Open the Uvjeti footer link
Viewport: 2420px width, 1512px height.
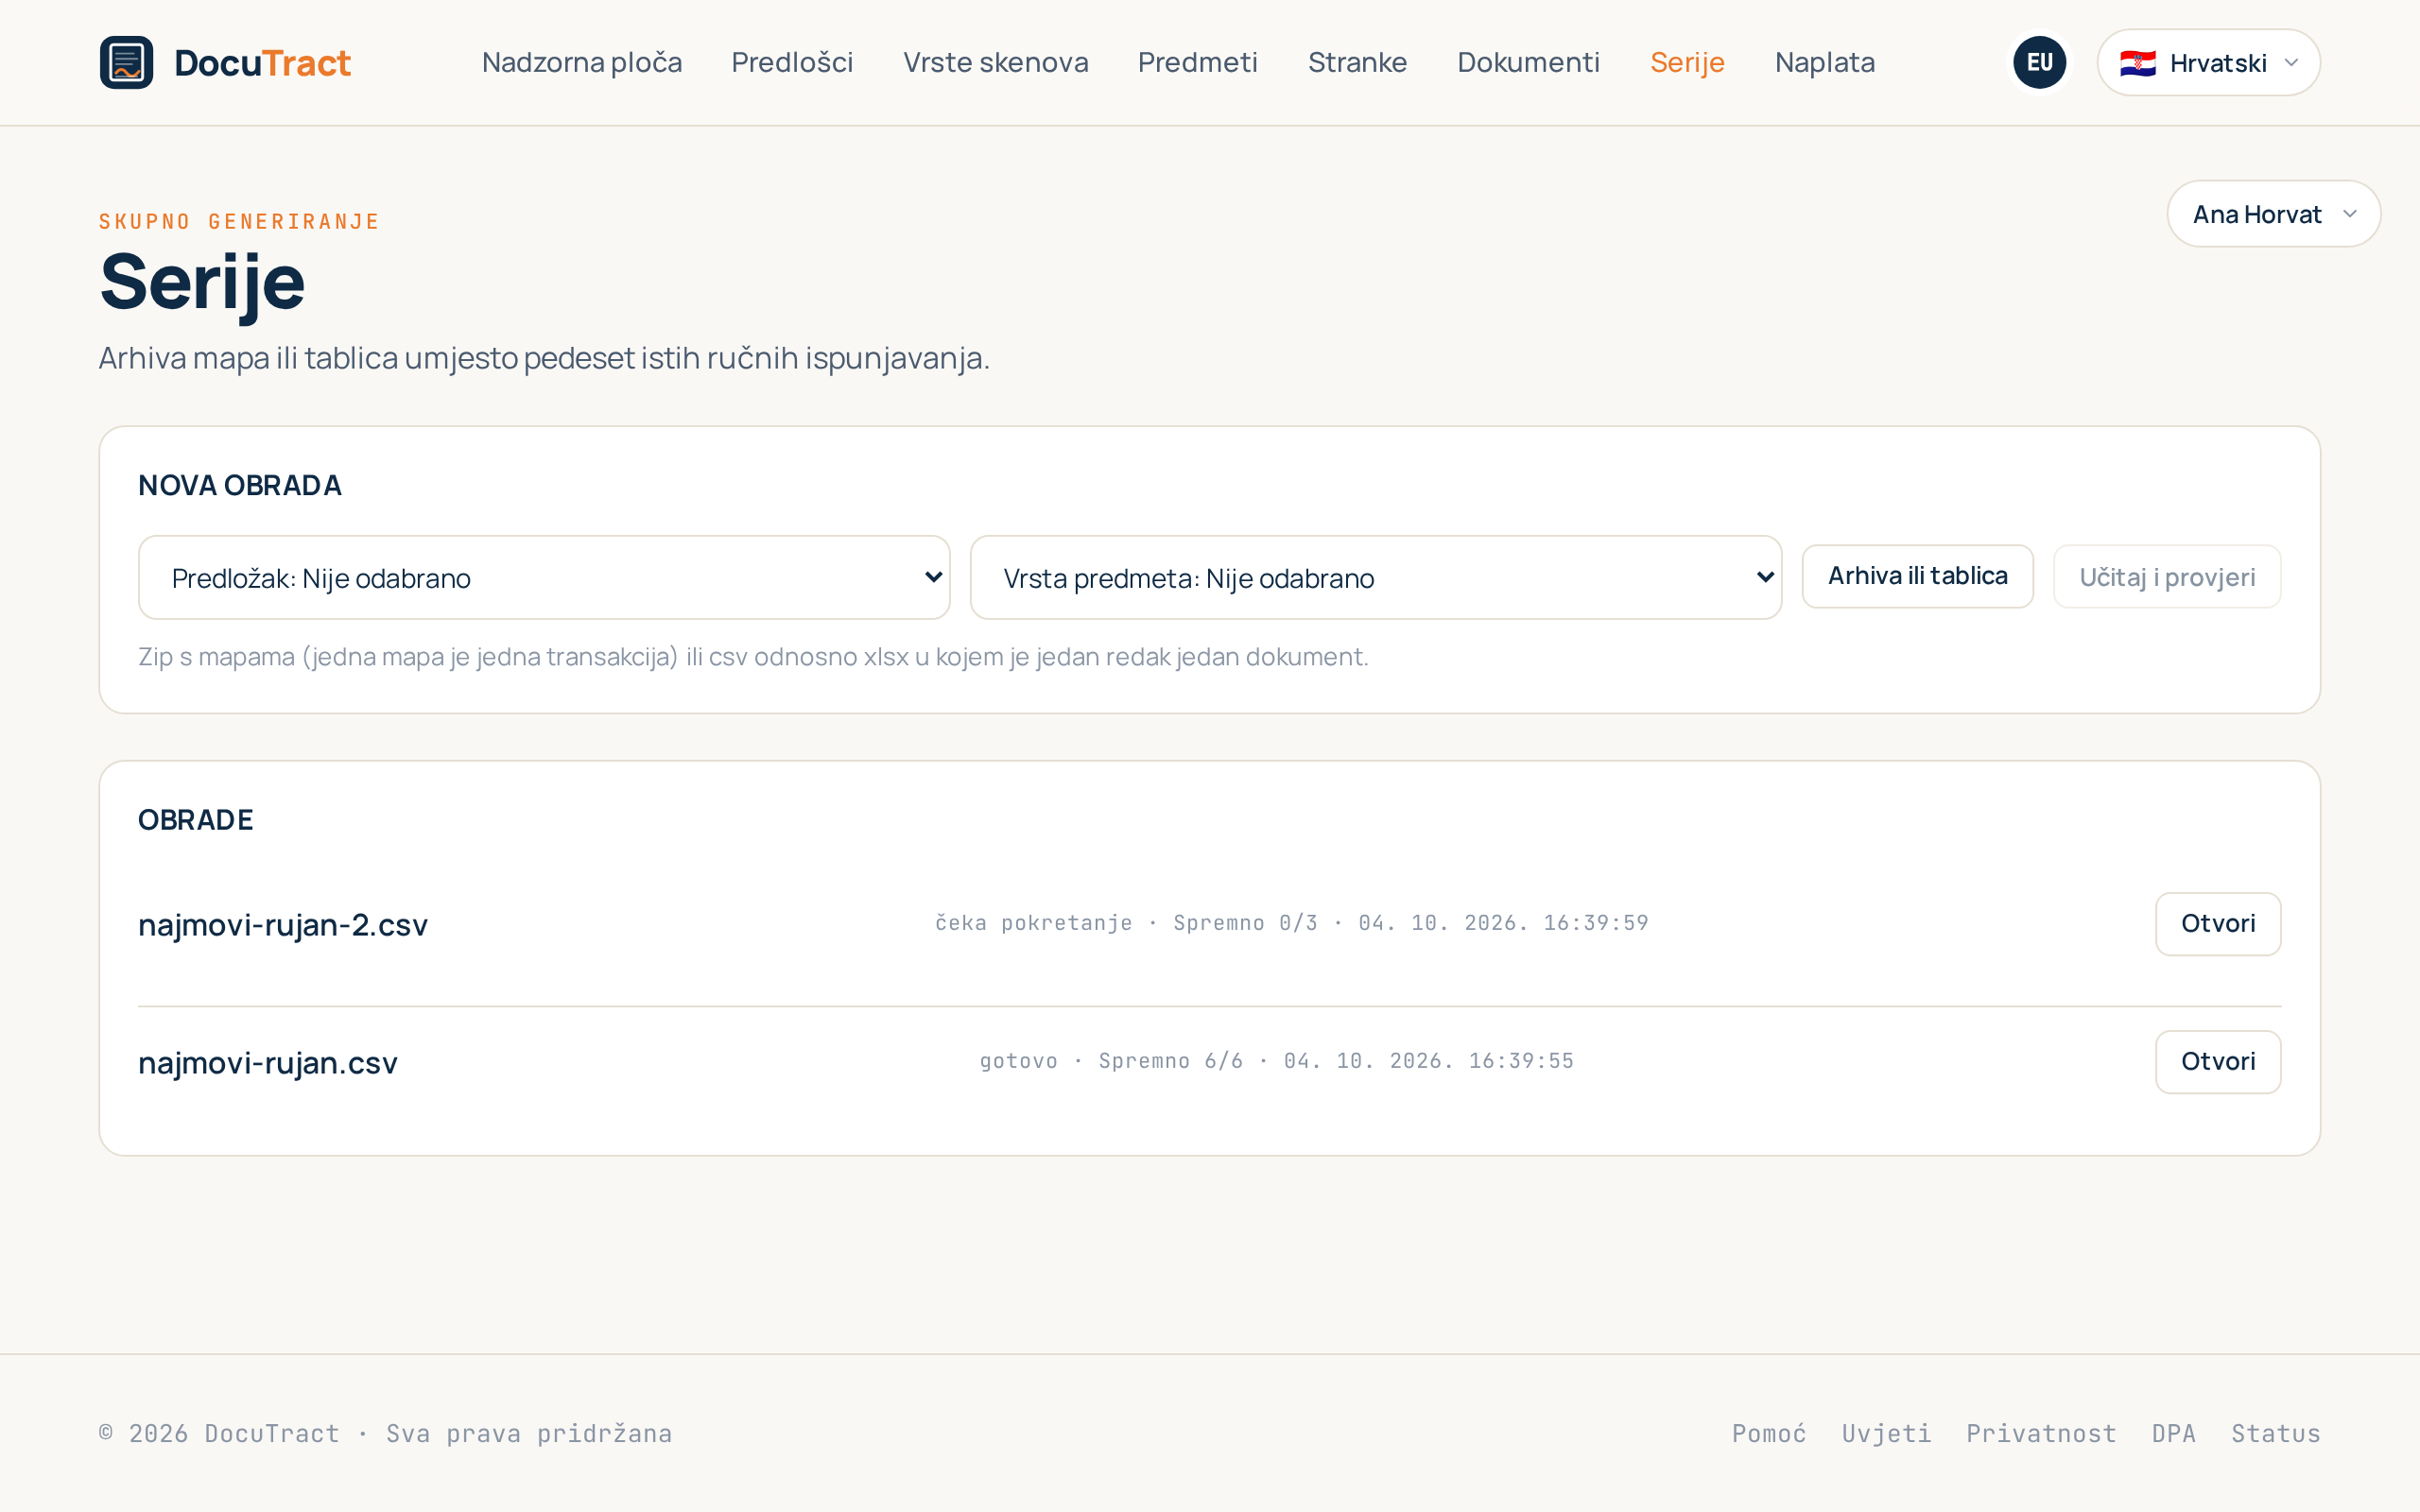(x=1886, y=1433)
